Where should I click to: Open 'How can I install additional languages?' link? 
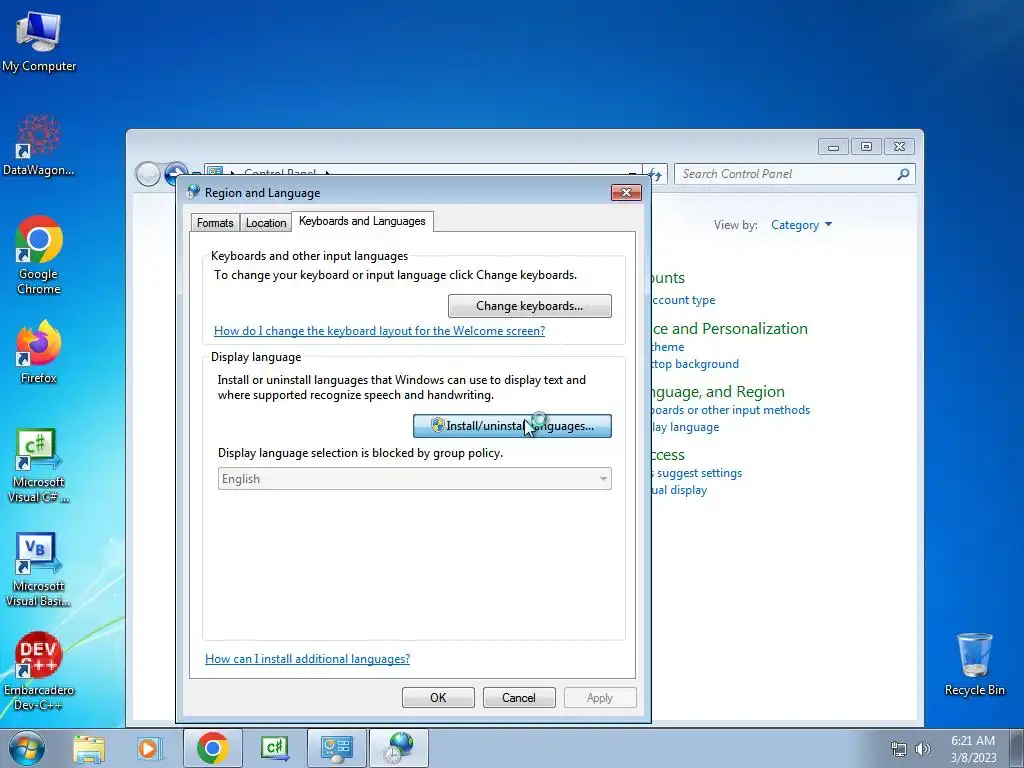(308, 659)
